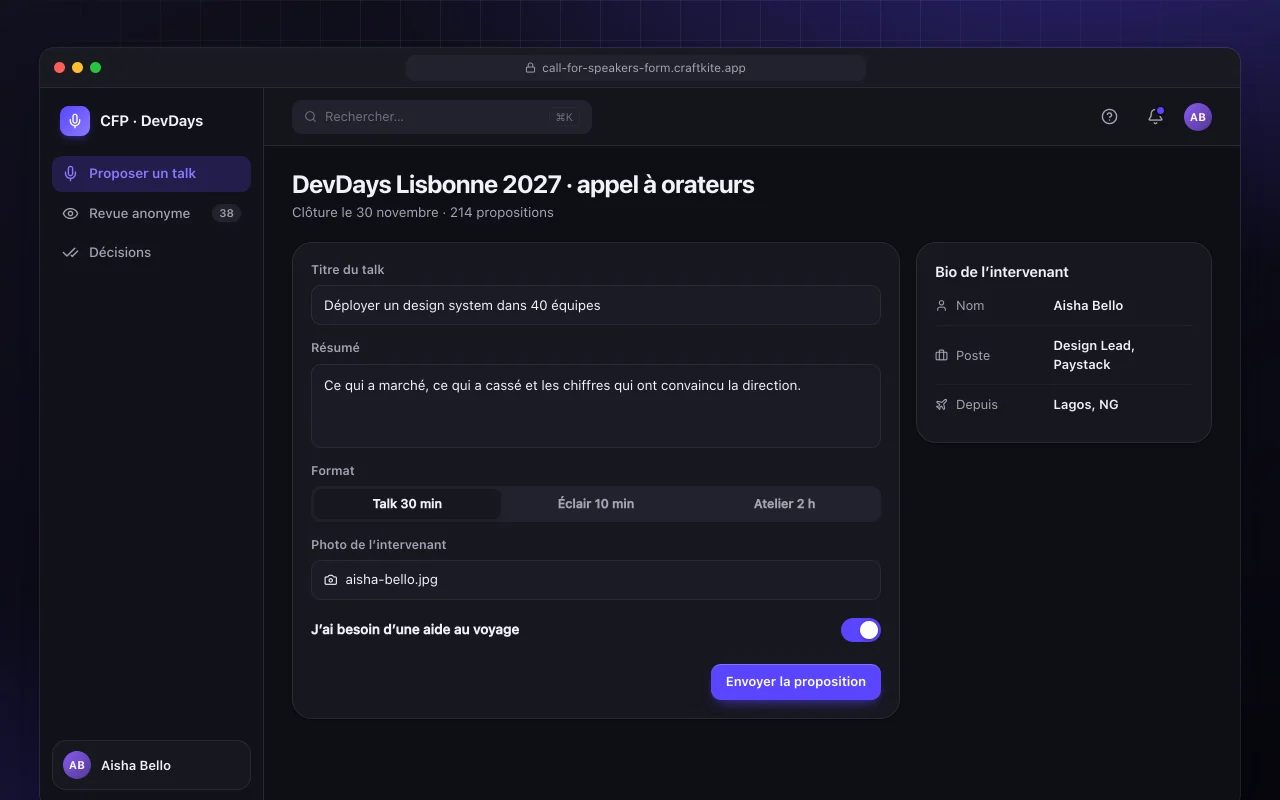
Task: Open the Revue anonyme section
Action: click(151, 213)
